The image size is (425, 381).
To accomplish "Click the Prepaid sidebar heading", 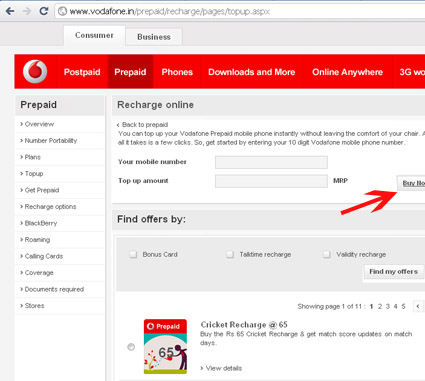I will click(x=38, y=105).
